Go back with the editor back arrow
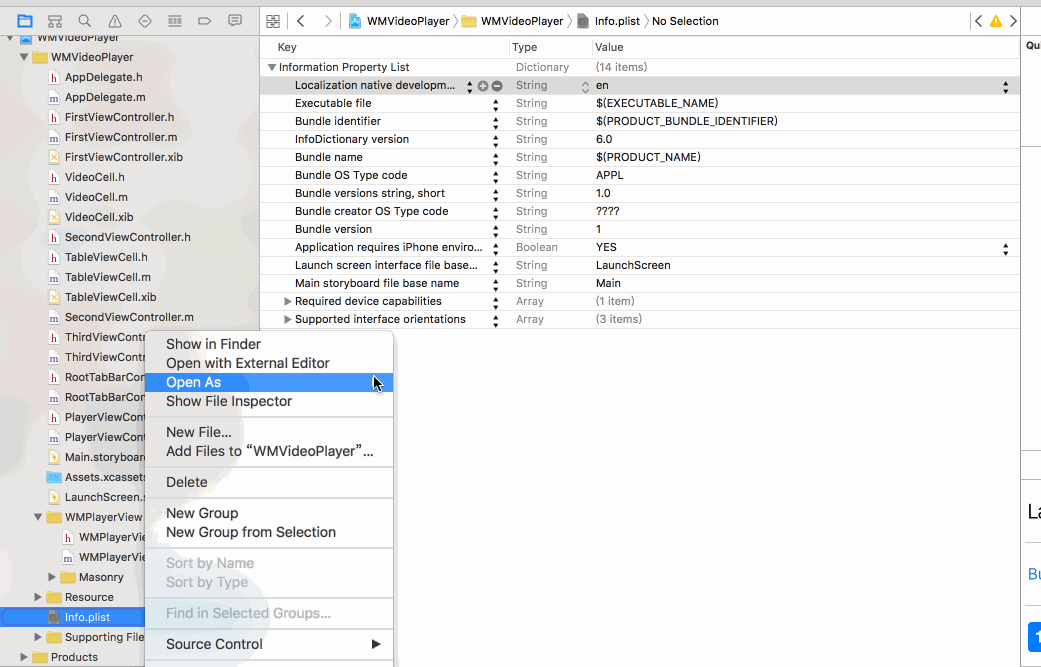 pos(301,21)
